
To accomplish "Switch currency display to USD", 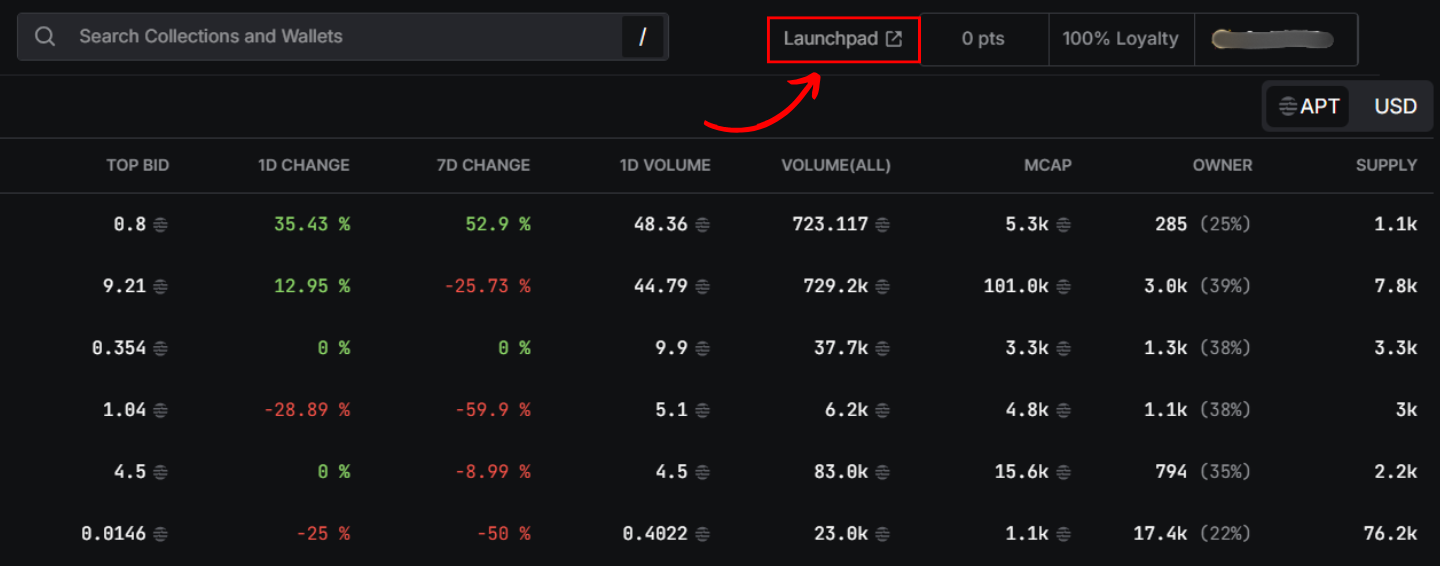I will (1395, 106).
